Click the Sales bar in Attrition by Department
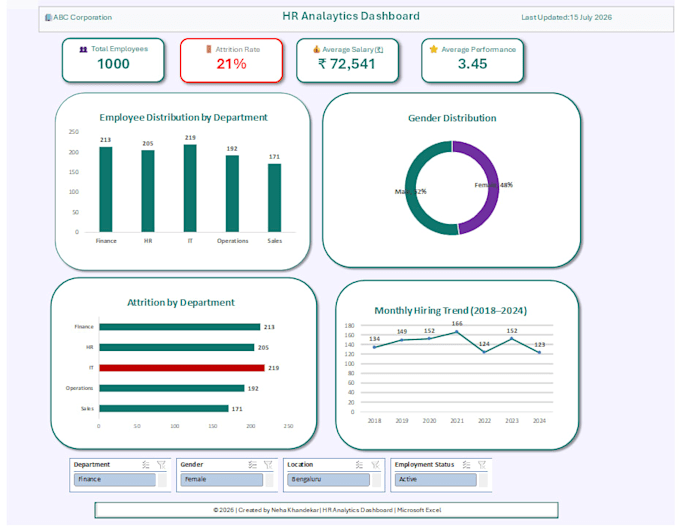Image resolution: width=680 pixels, height=526 pixels. click(x=164, y=409)
